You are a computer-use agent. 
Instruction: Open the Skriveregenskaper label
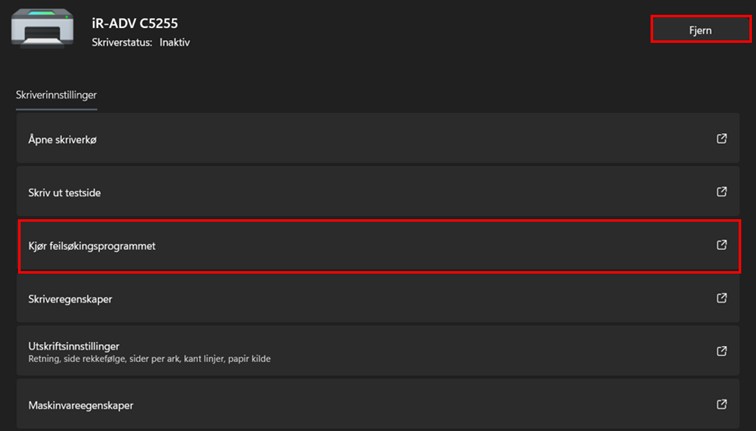pos(70,299)
